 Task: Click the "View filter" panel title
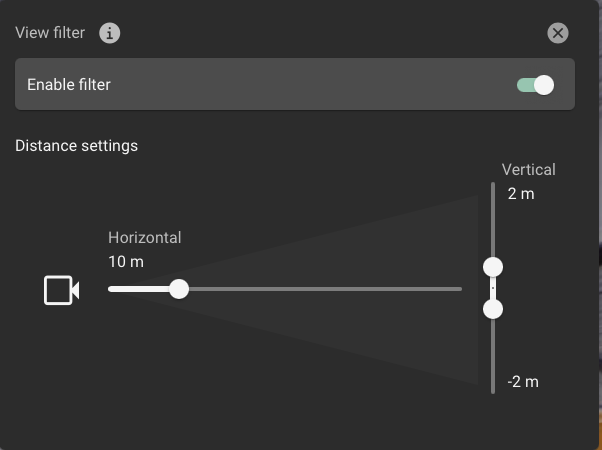coord(50,33)
